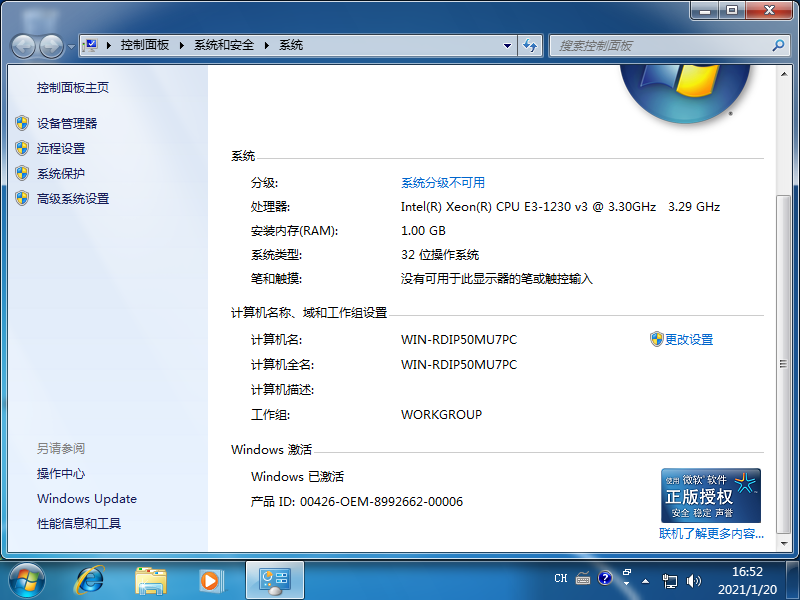The width and height of the screenshot is (800, 600).
Task: Select 控制面板 breadcrumb segment
Action: click(144, 45)
